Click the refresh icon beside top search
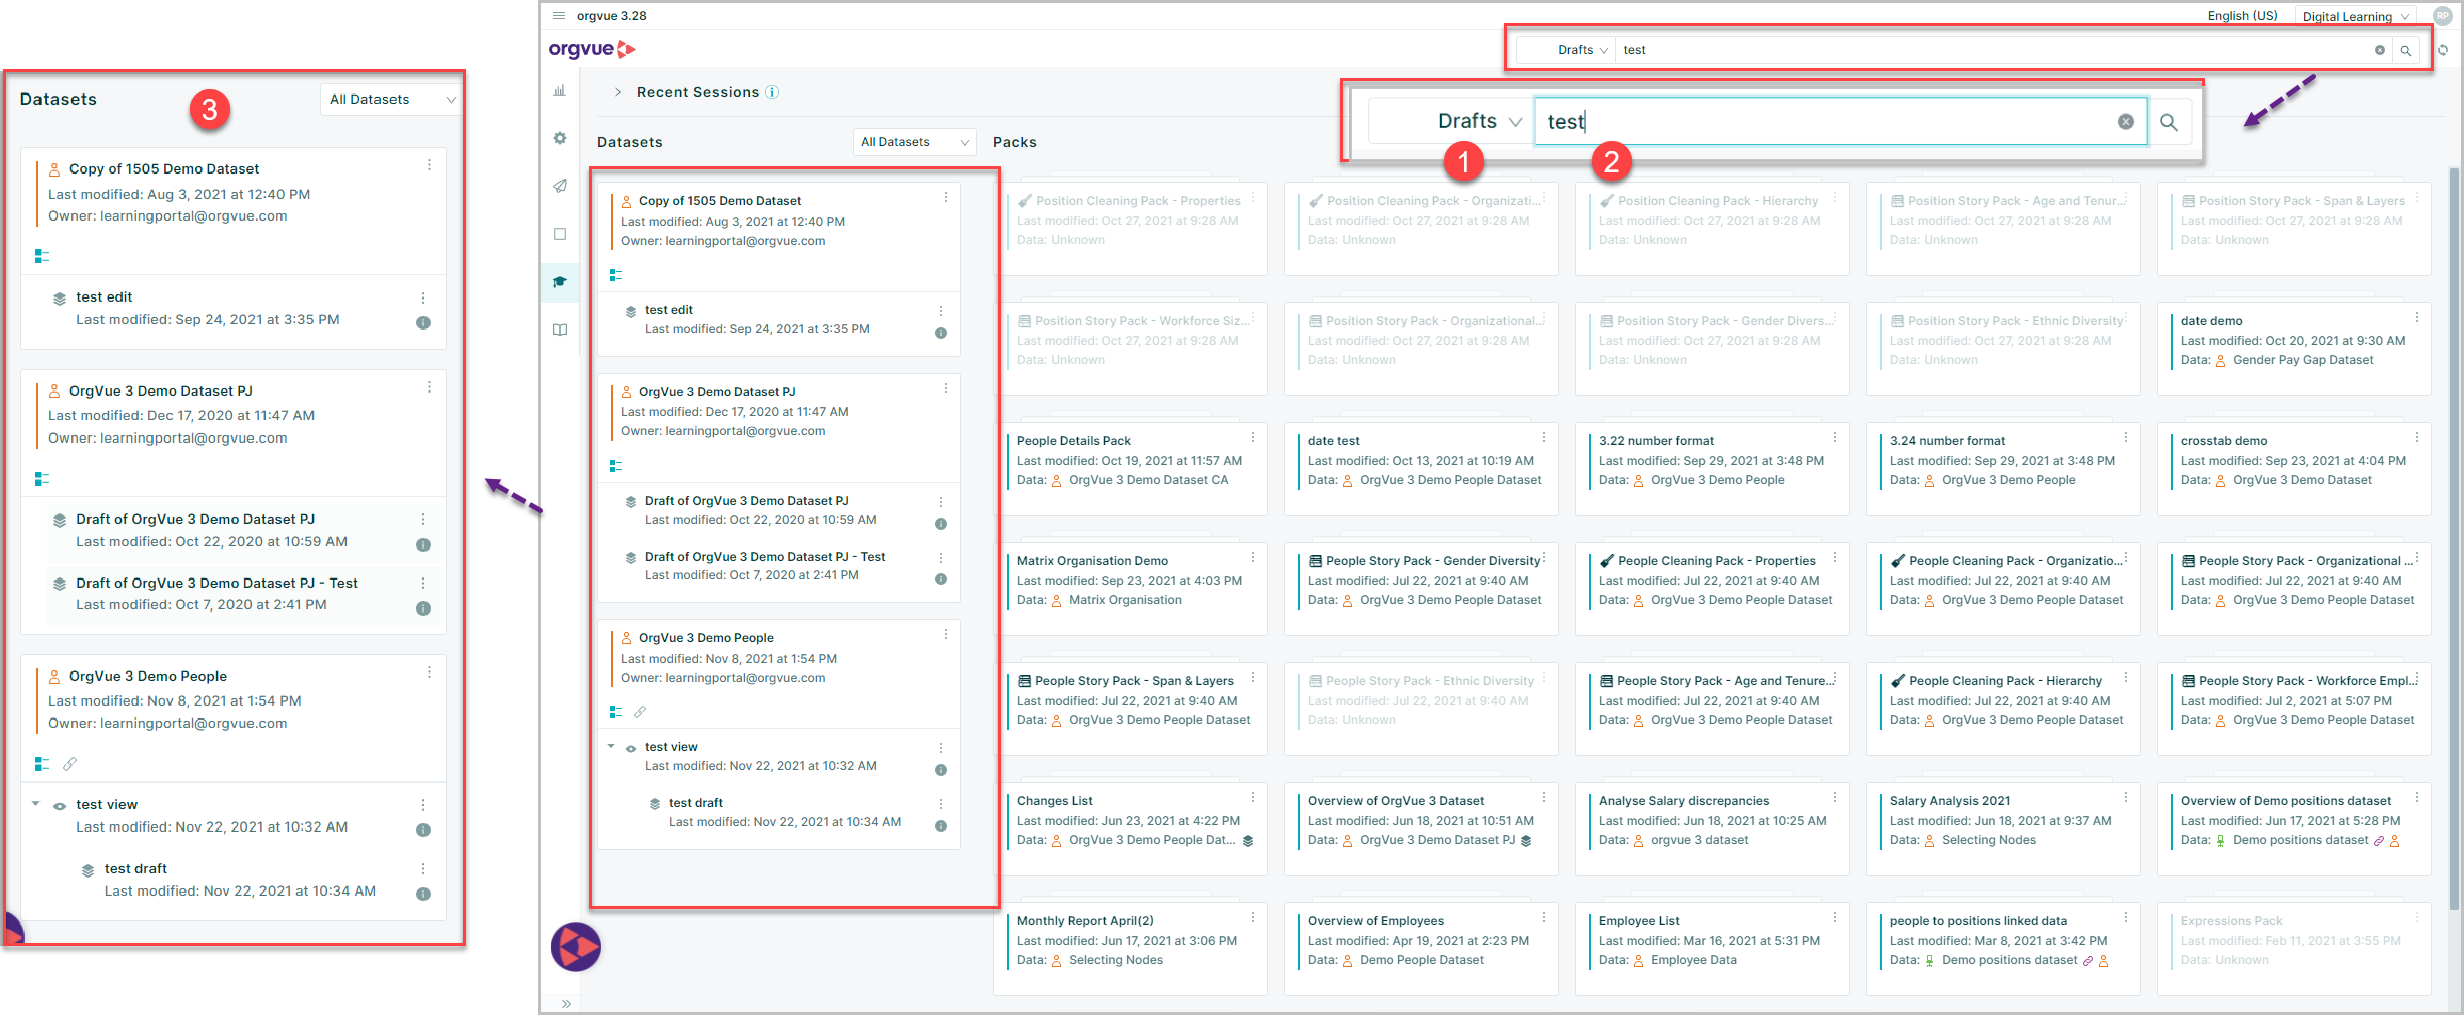This screenshot has width=2464, height=1015. pos(2443,50)
